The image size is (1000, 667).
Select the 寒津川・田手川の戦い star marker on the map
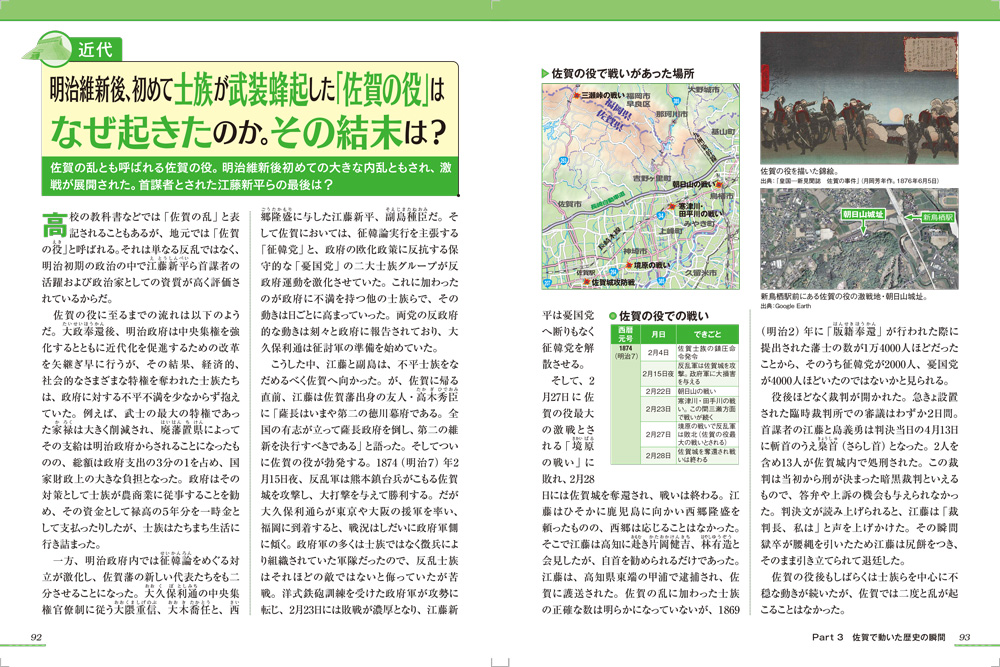tap(672, 207)
